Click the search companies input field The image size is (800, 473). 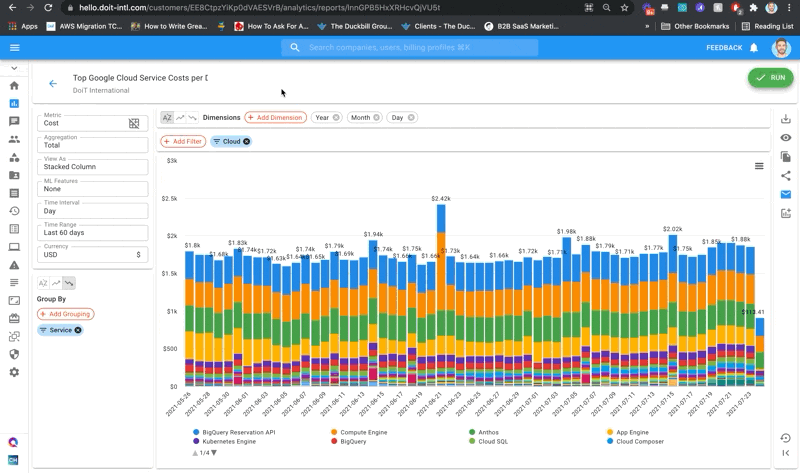420,47
